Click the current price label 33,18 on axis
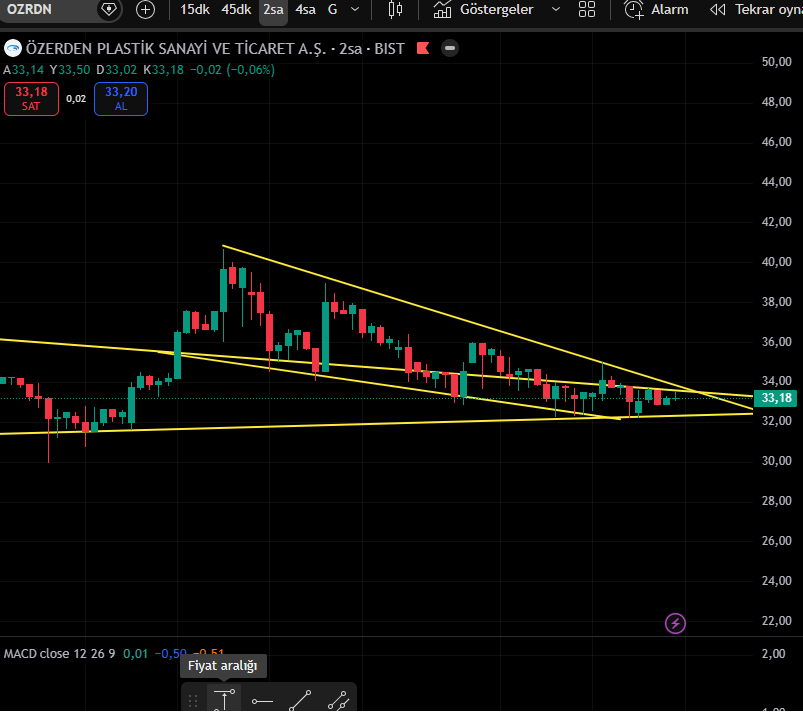The image size is (803, 712). tap(776, 398)
